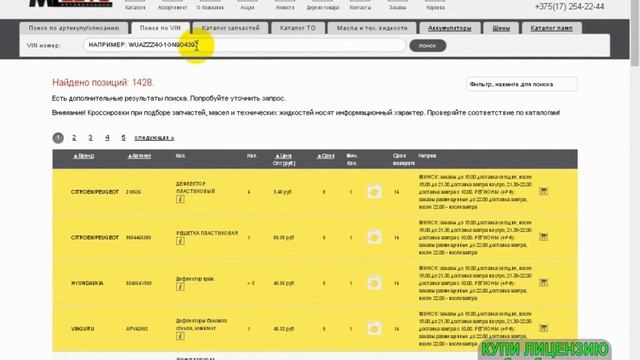Add РЕШЕТКА ПЛАСТИКОВАЯ to cart via cart icon
640x360 pixels.
click(543, 237)
